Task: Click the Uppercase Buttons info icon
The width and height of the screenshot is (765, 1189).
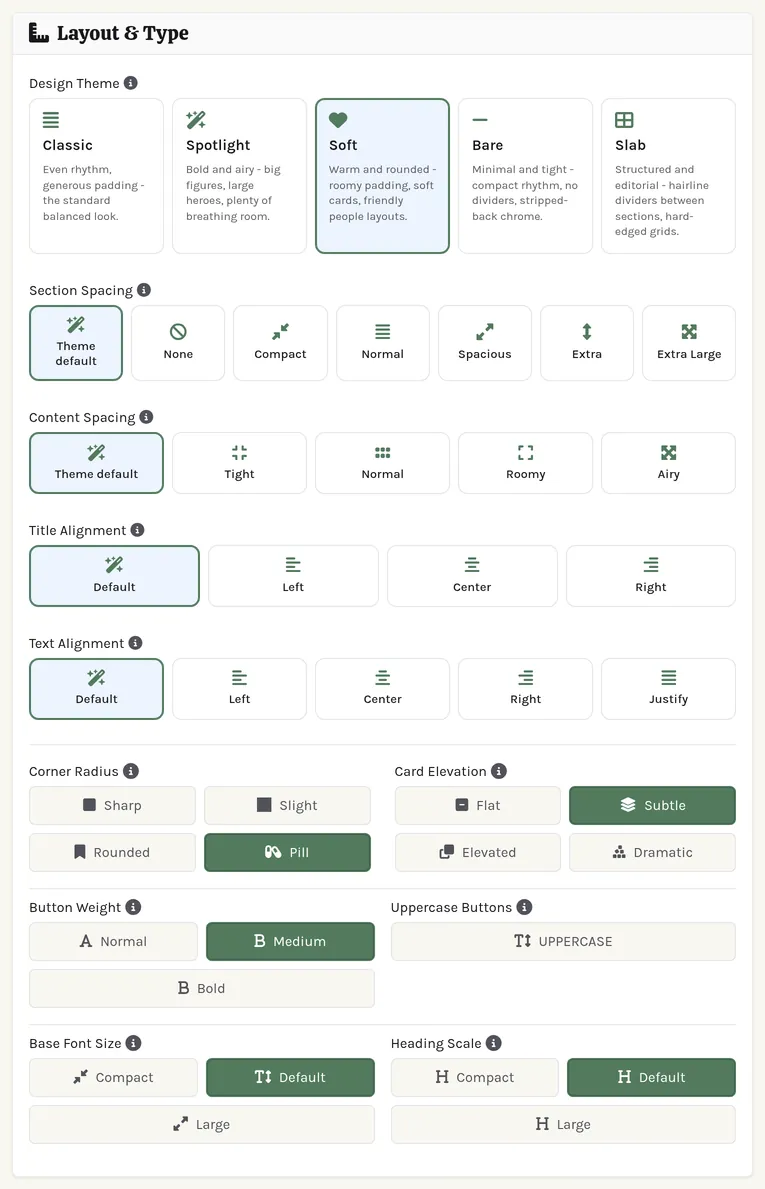Action: point(524,907)
